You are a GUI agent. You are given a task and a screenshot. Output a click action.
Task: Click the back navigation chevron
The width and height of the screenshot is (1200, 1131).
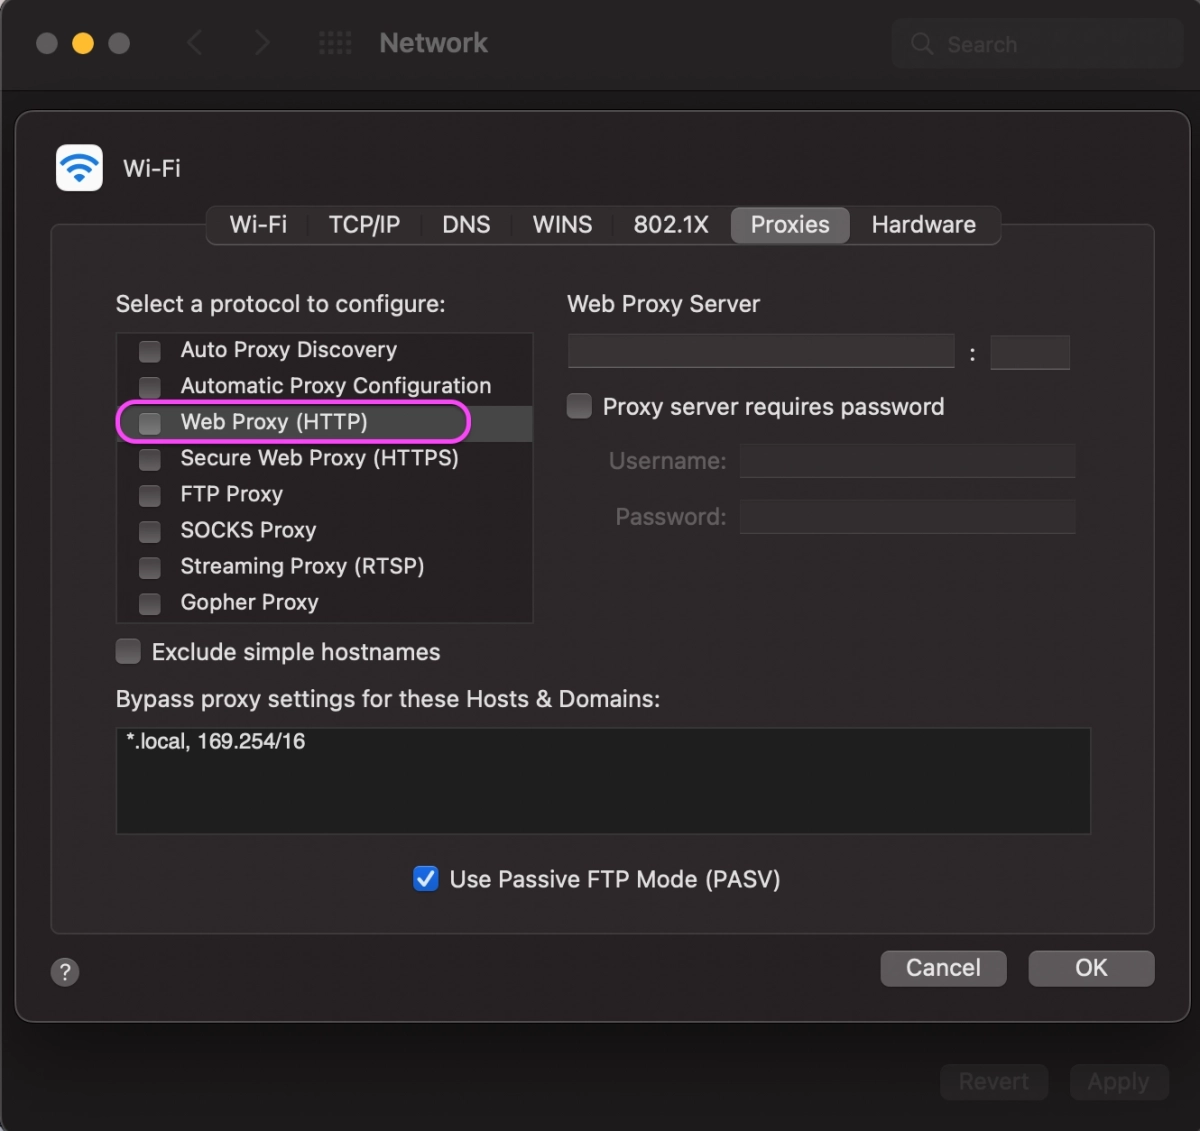[x=196, y=43]
